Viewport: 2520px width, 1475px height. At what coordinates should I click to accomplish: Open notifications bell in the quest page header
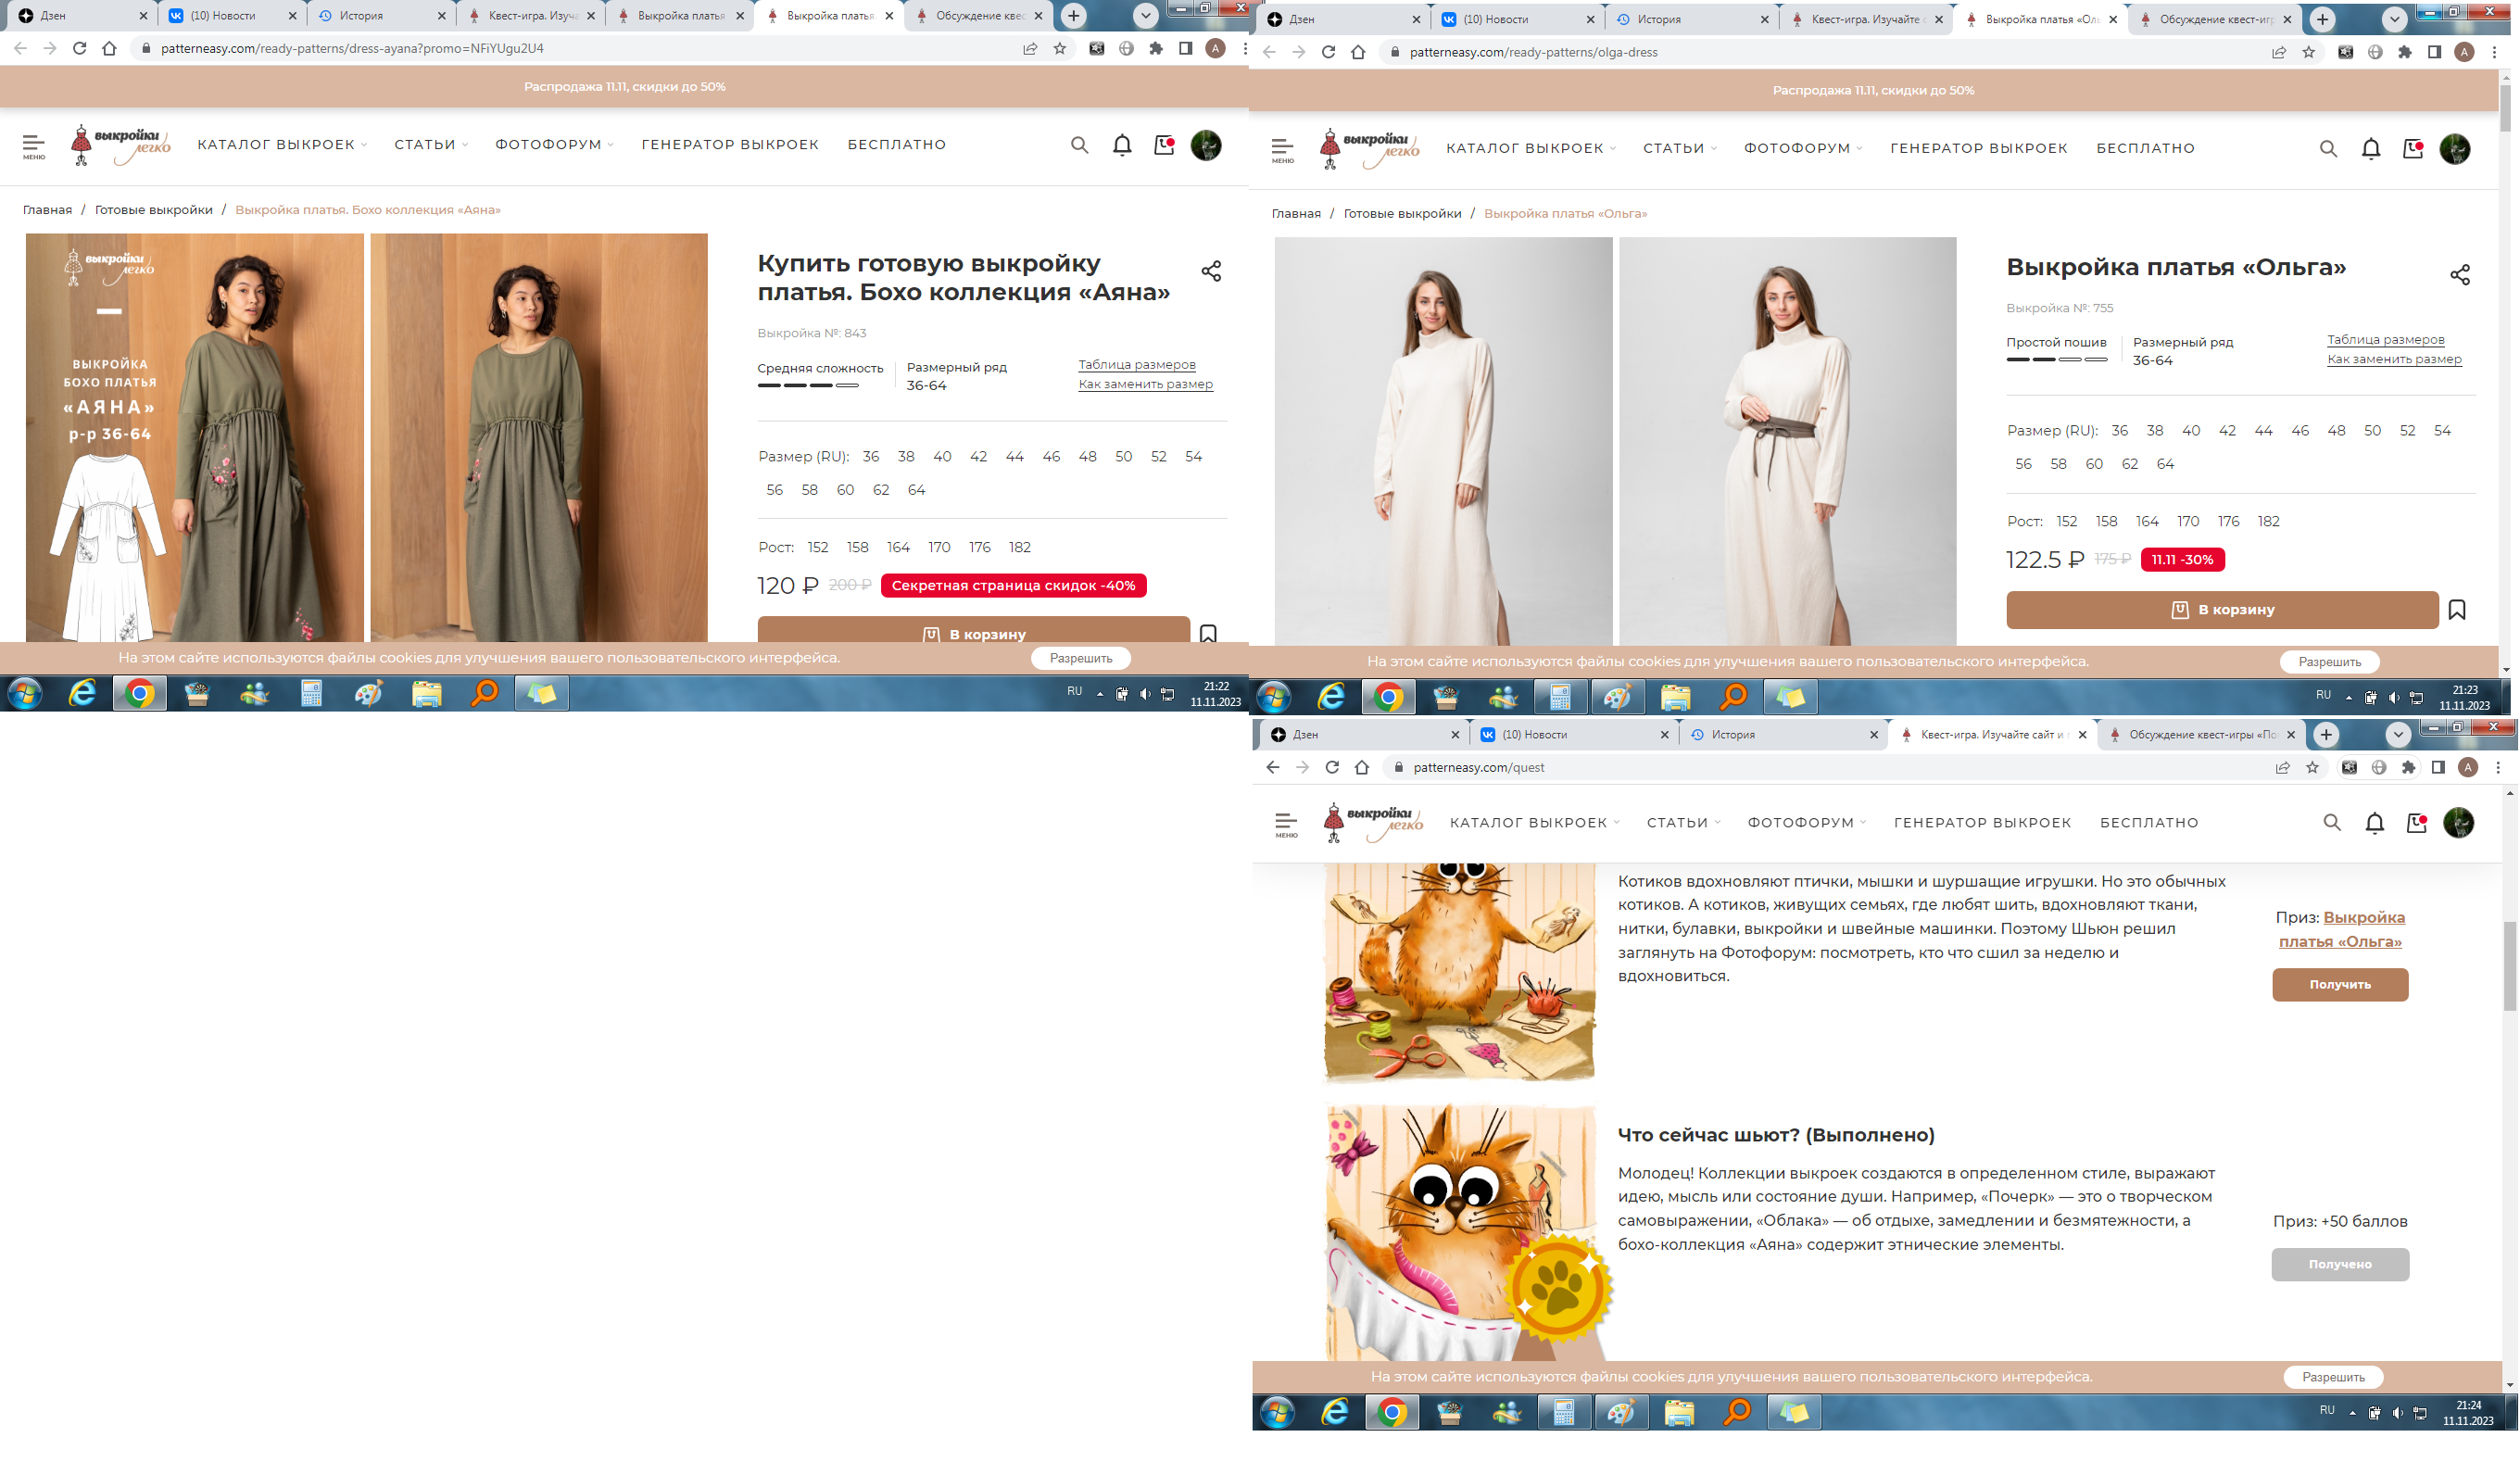click(2374, 823)
